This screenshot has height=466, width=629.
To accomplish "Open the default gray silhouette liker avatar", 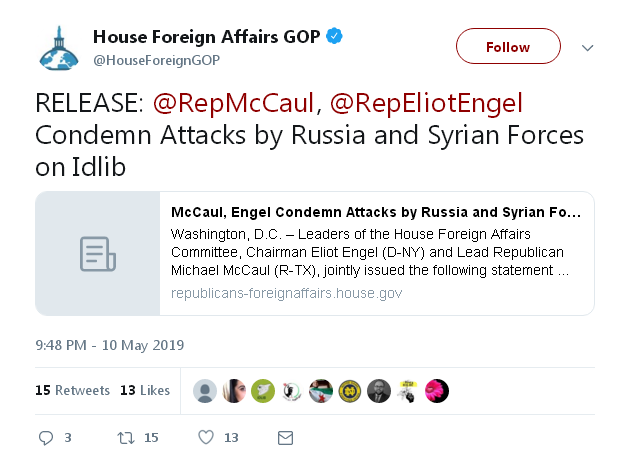I will tap(205, 391).
